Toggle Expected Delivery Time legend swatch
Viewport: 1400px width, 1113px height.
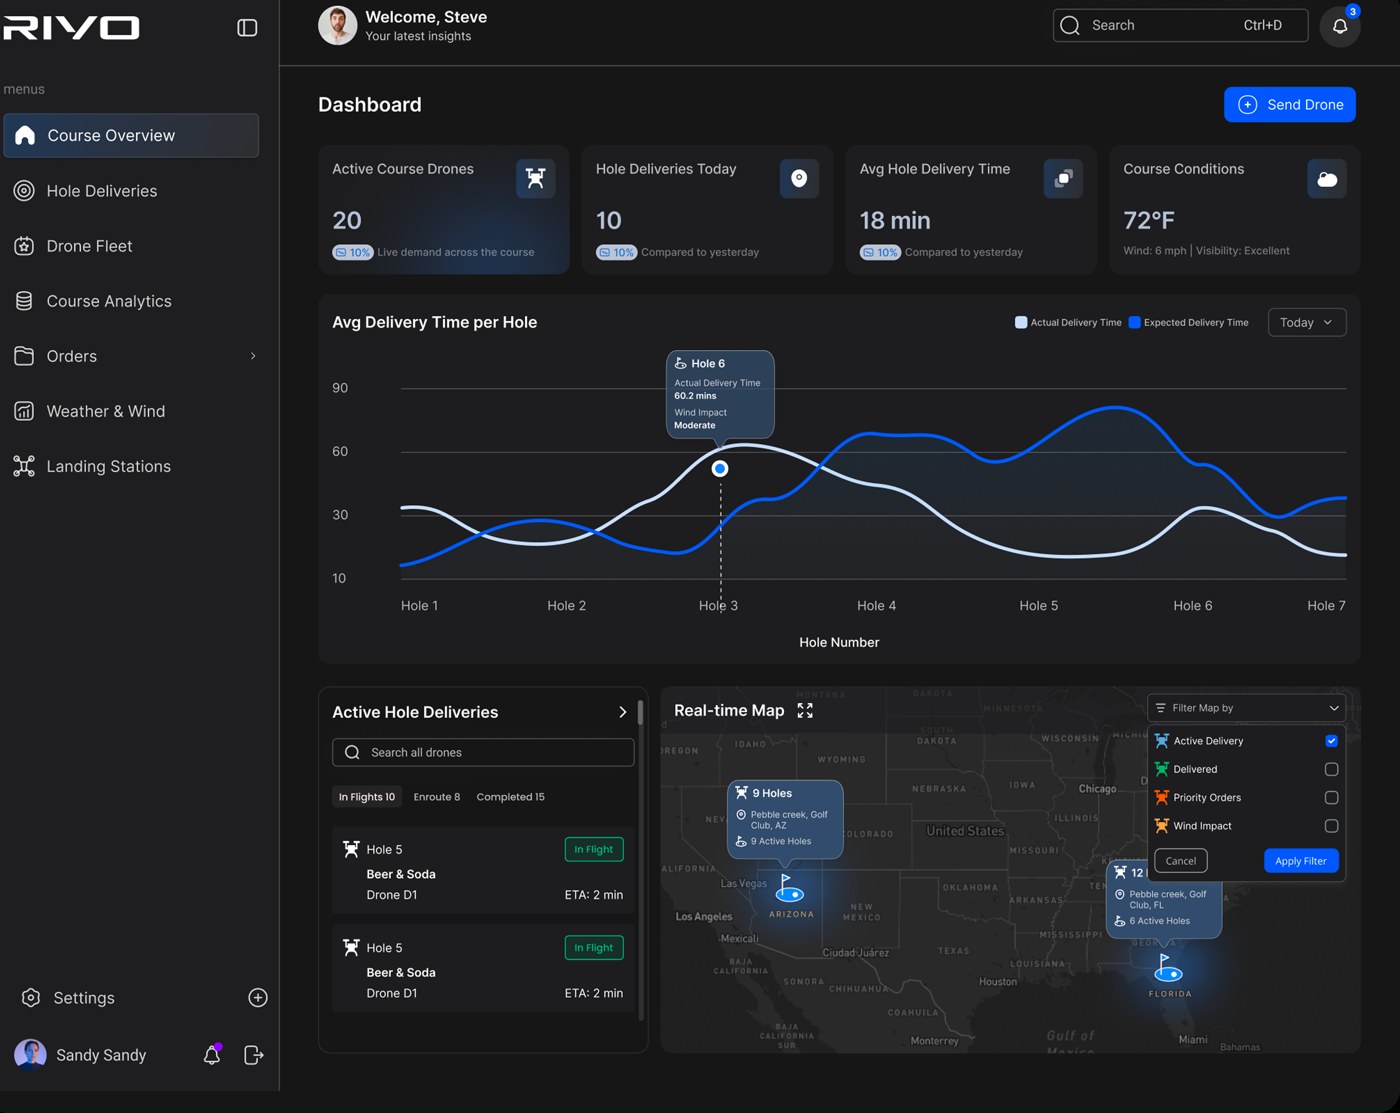point(1134,322)
